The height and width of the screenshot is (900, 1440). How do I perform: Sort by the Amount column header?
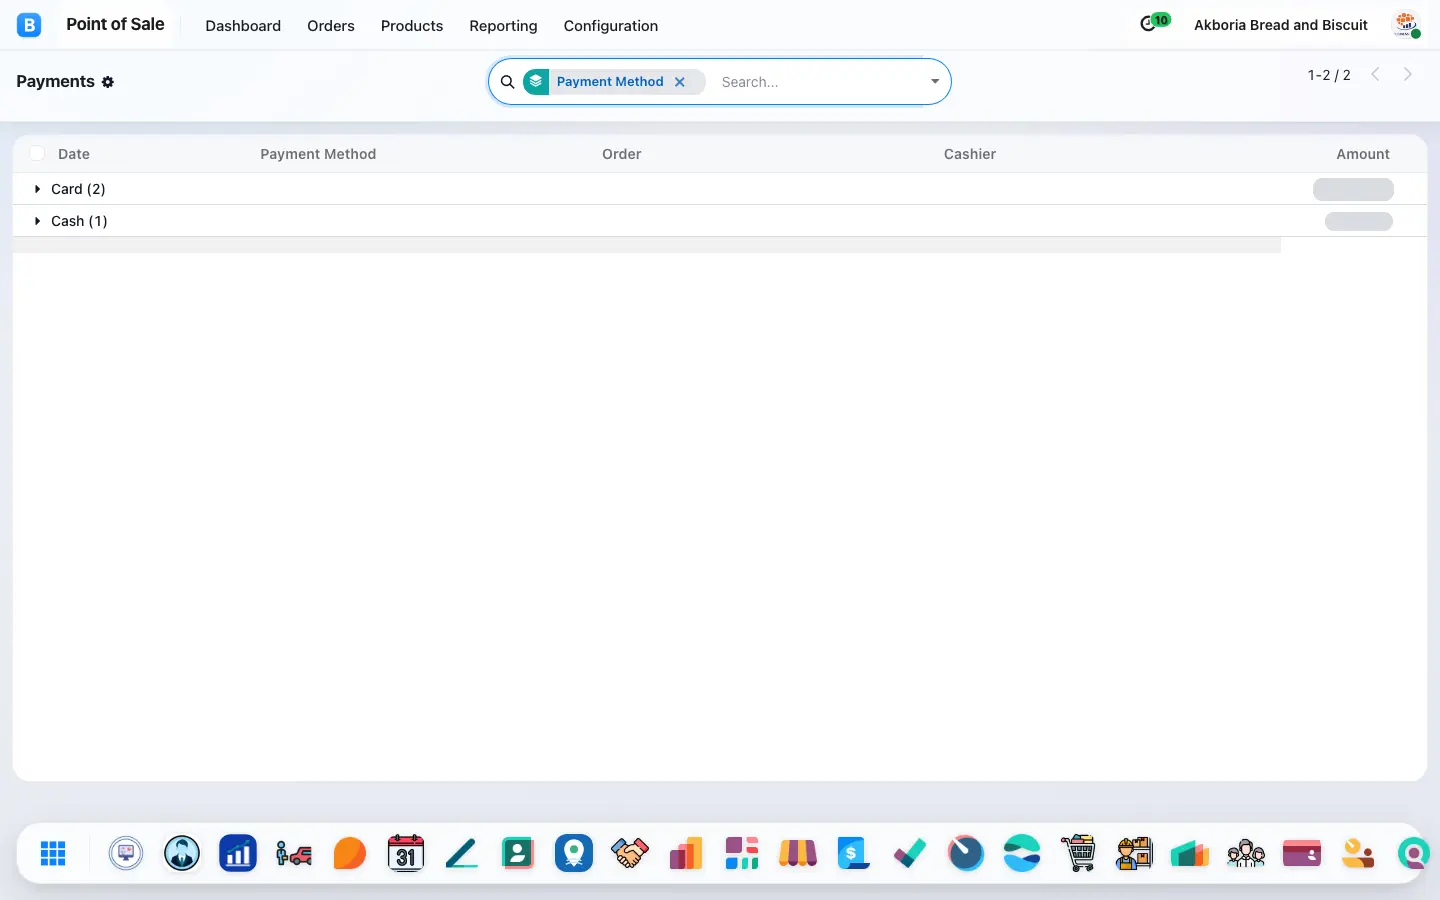(1363, 154)
